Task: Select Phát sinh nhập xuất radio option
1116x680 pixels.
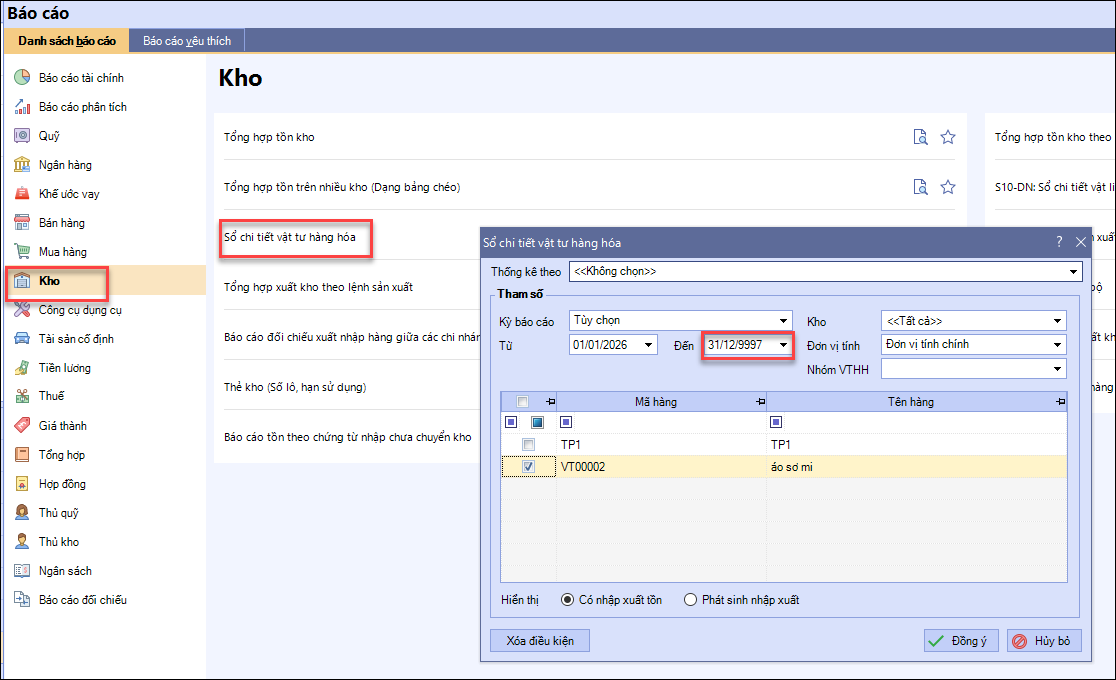Action: pyautogui.click(x=691, y=600)
